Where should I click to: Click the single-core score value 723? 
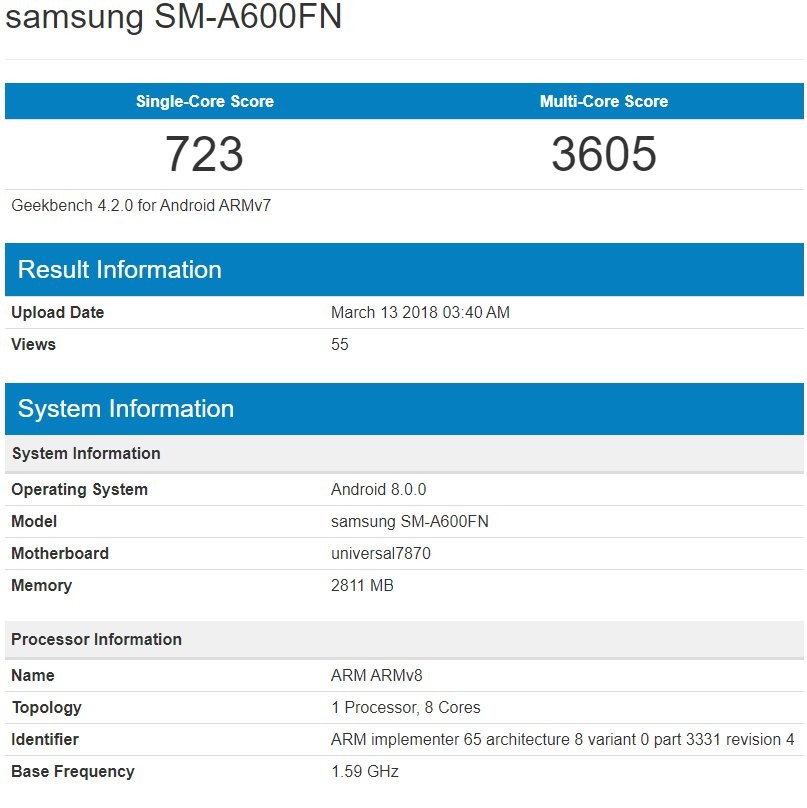204,154
